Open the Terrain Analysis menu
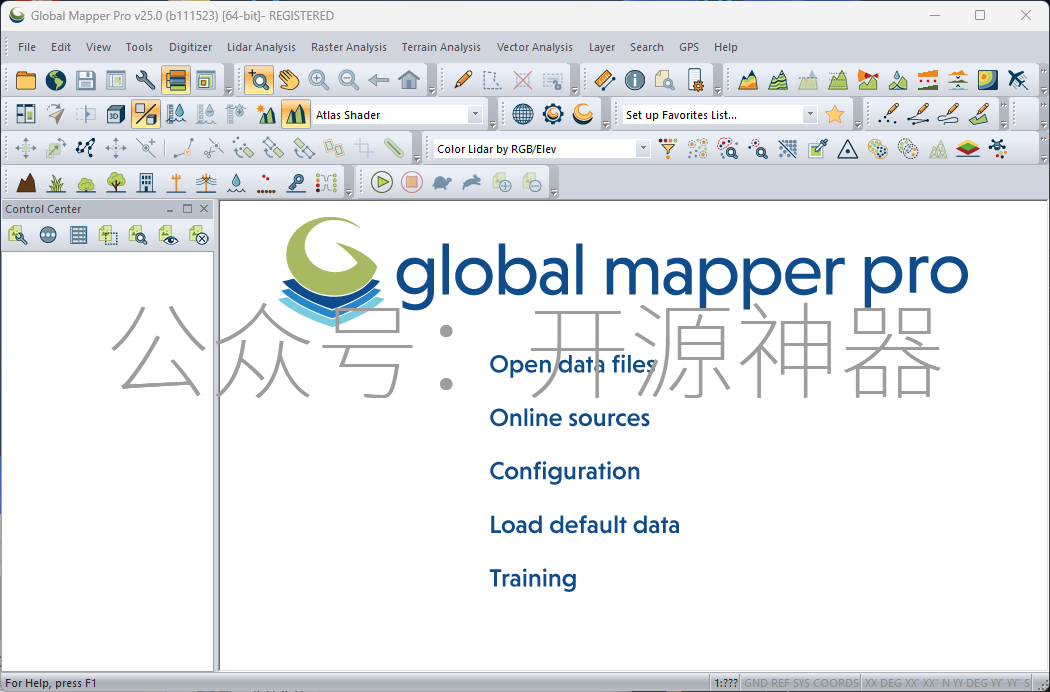Image resolution: width=1050 pixels, height=692 pixels. [x=441, y=47]
